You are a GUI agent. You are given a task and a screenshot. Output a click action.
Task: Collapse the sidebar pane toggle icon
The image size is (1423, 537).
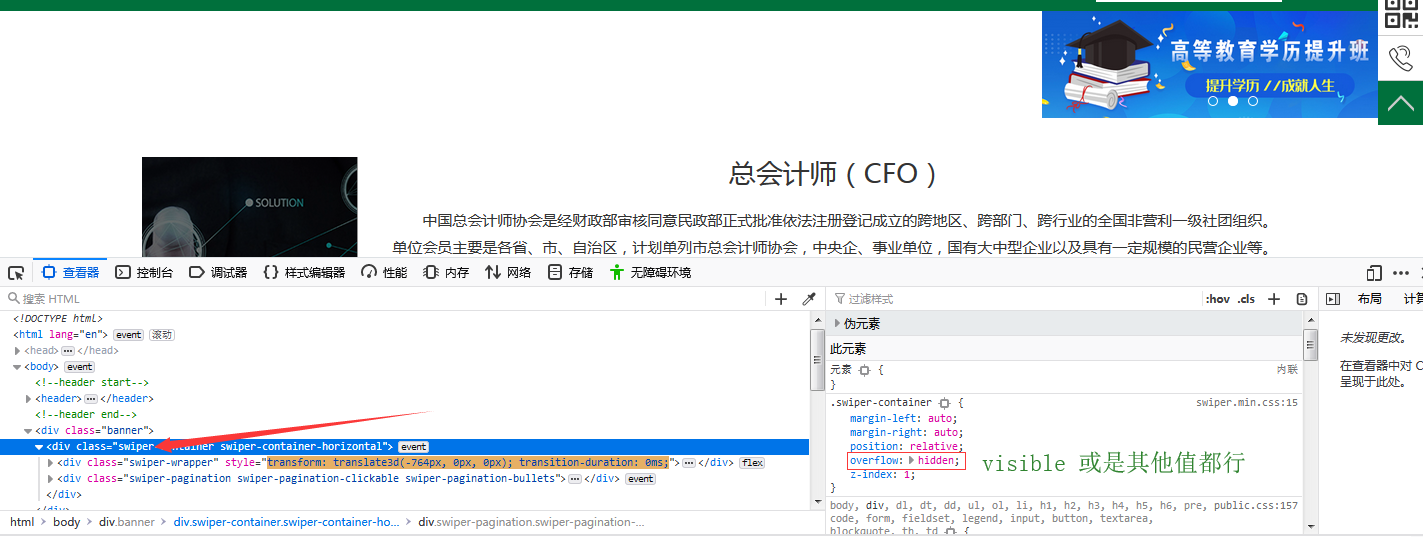coord(1332,298)
